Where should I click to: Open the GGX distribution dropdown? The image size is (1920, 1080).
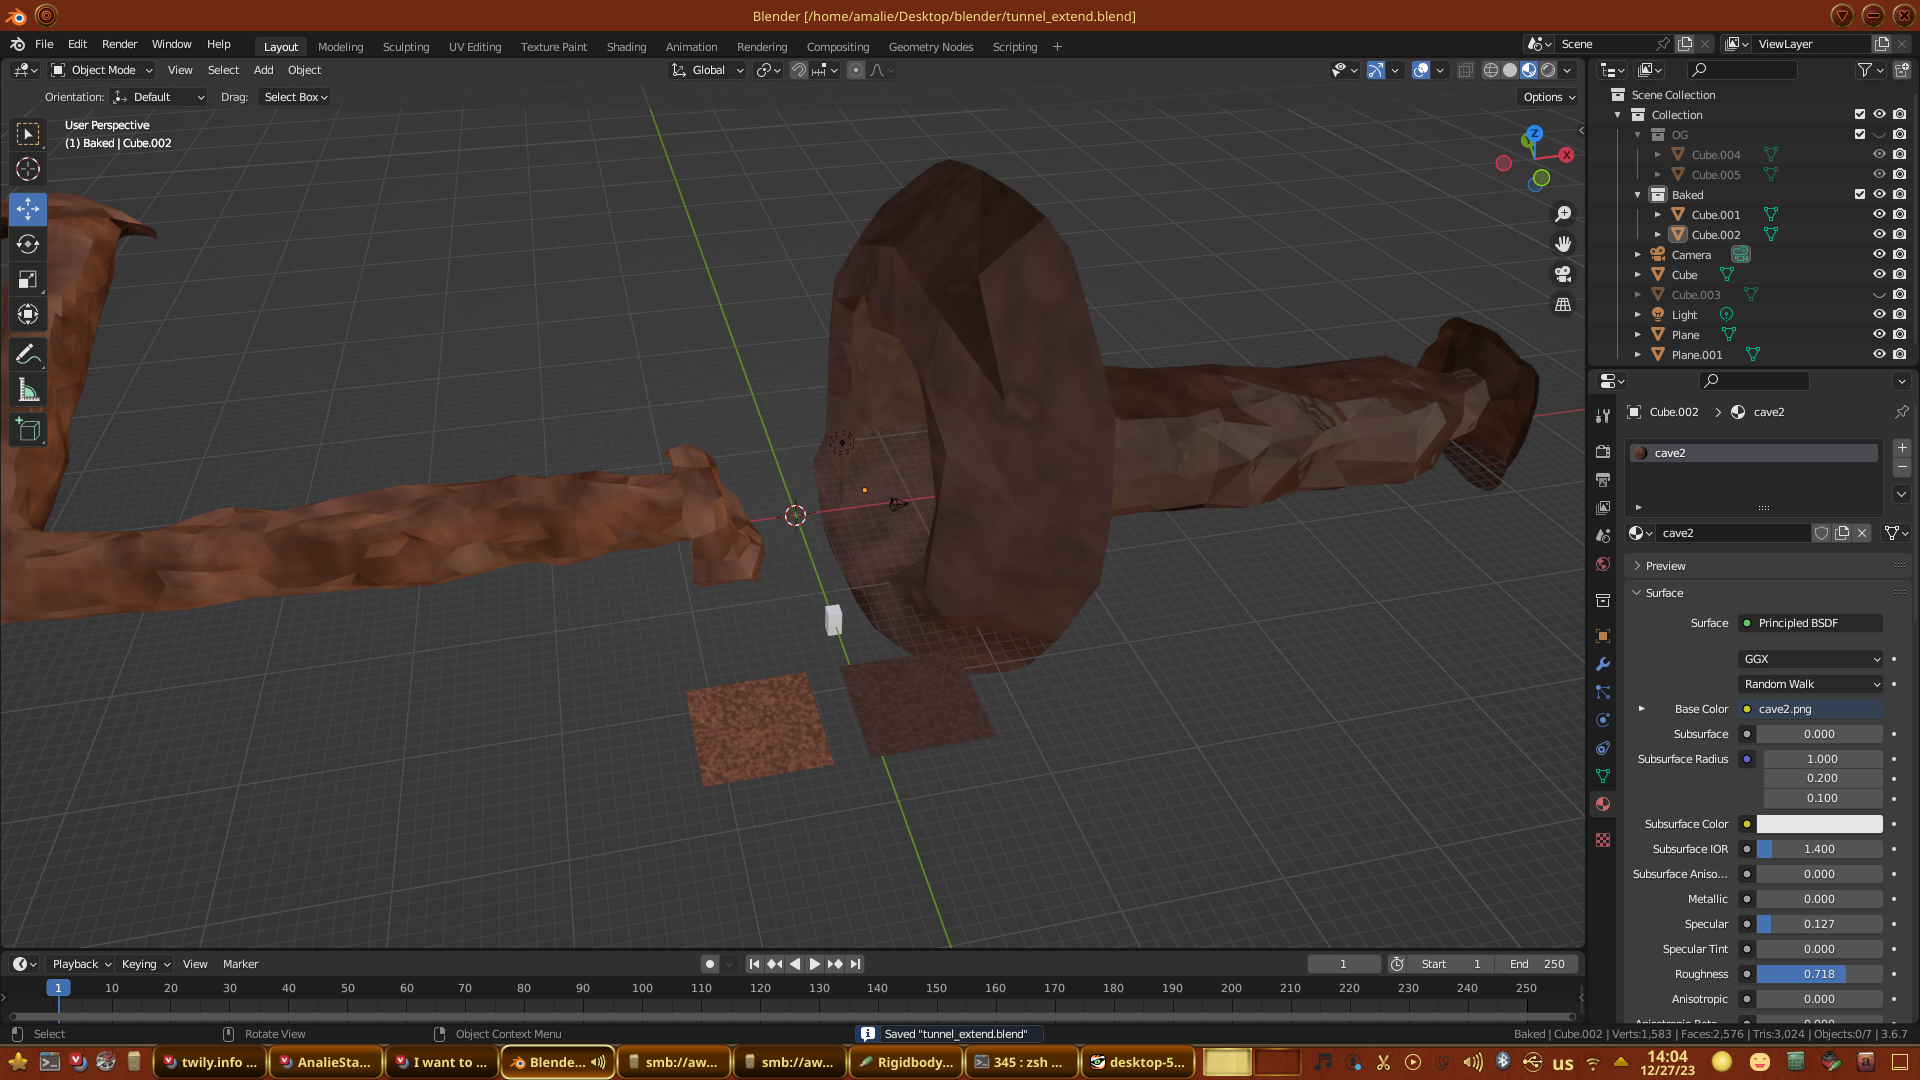click(x=1811, y=659)
